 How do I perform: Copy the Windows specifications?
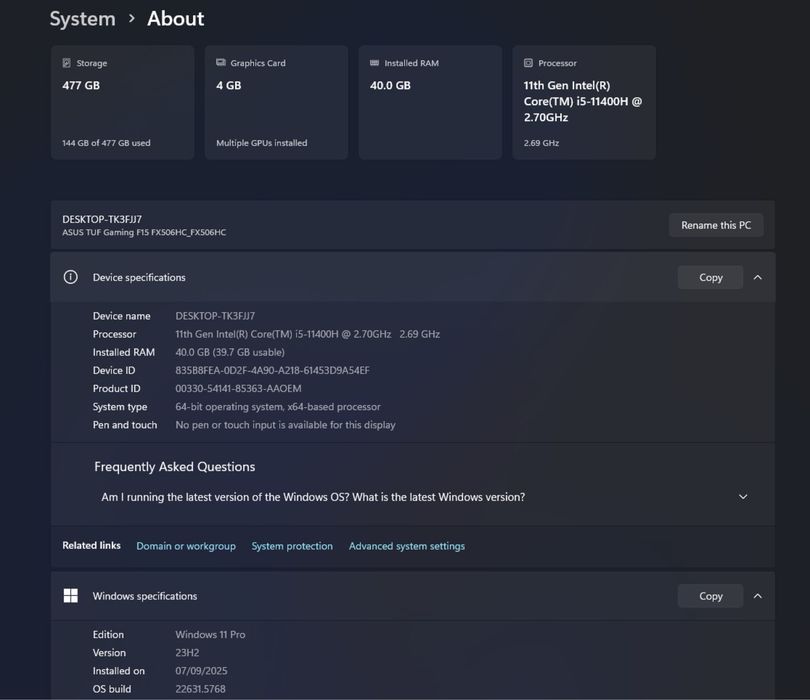coord(710,596)
